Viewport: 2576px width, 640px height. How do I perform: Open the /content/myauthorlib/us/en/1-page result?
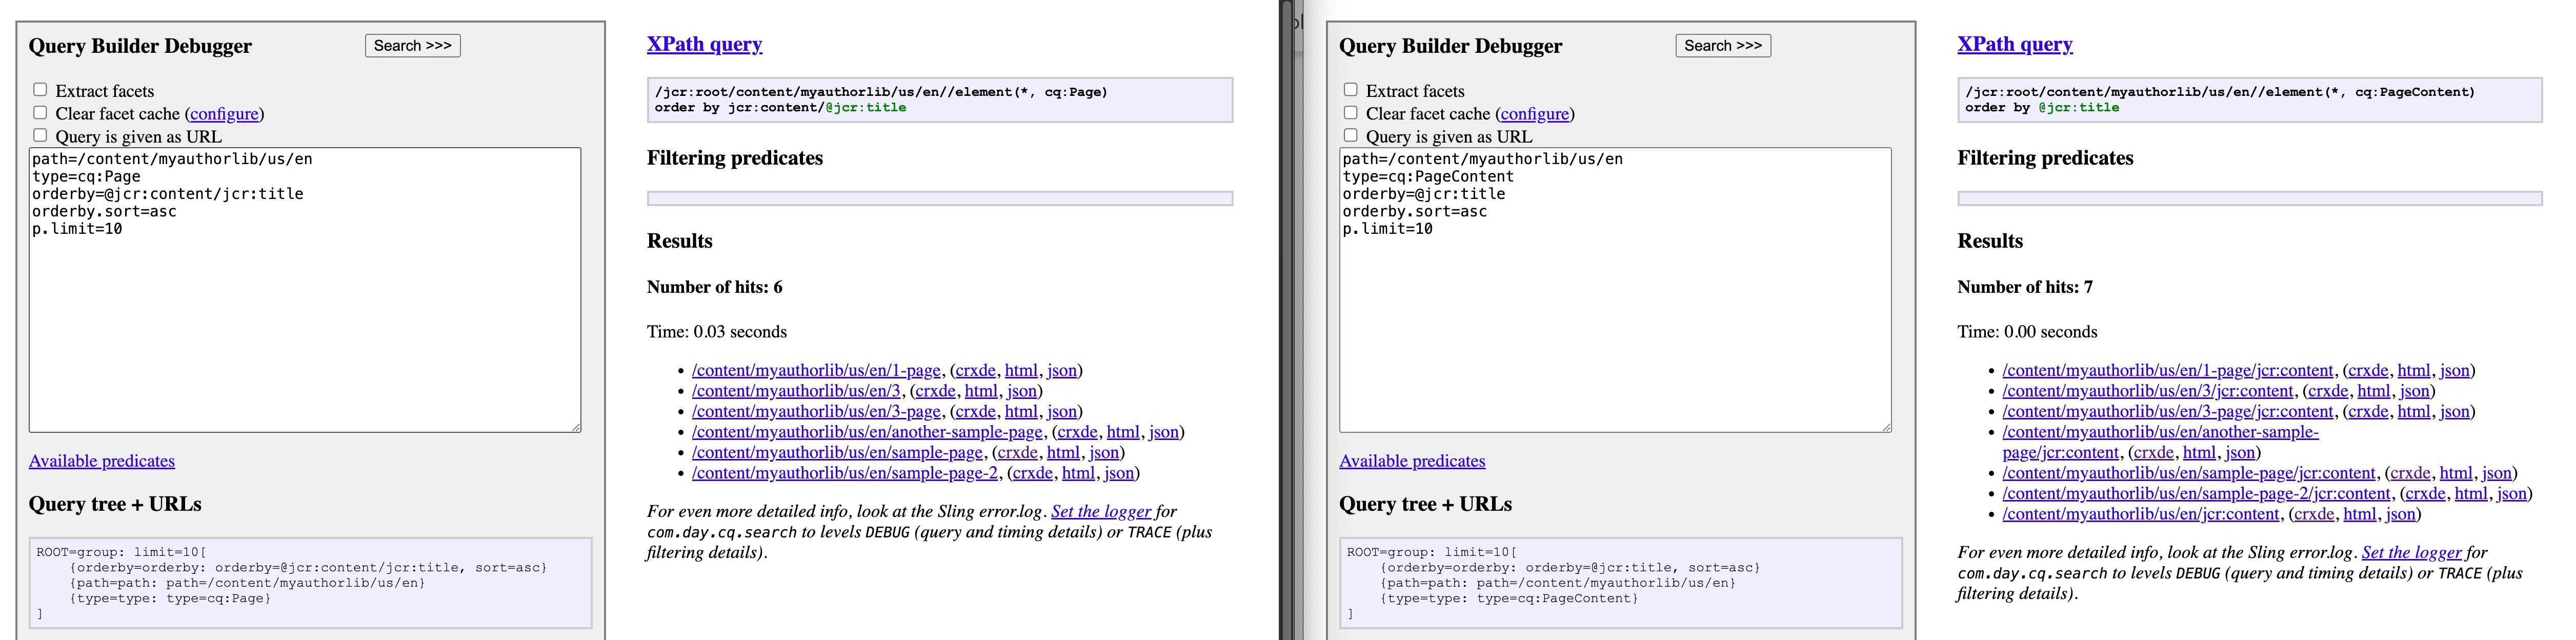tap(816, 370)
